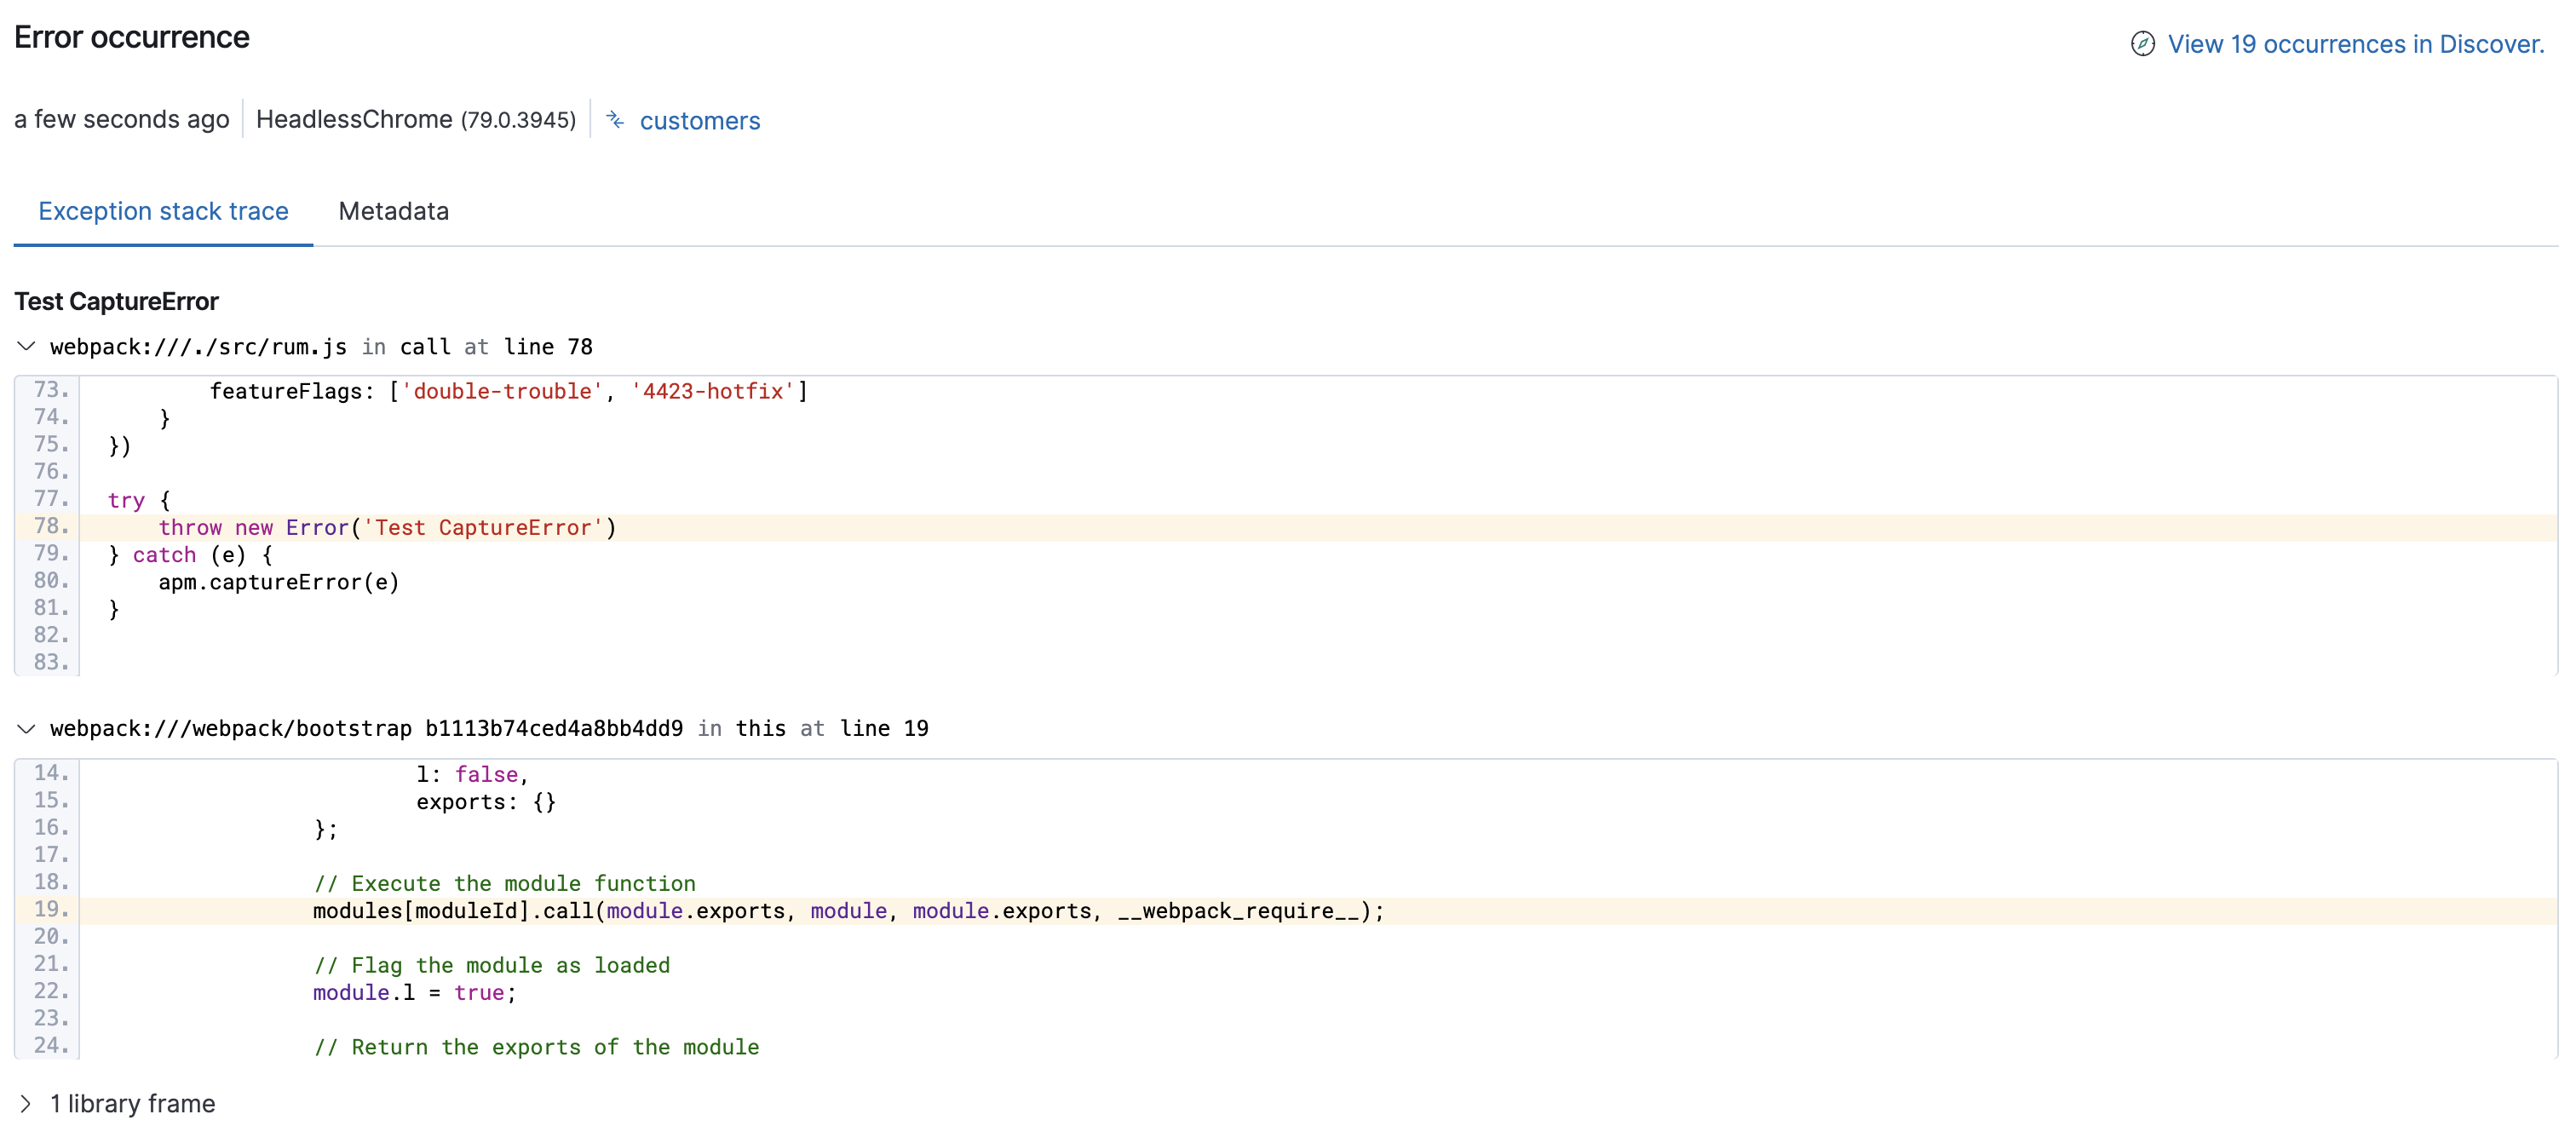This screenshot has height=1143, width=2576.
Task: Click the "a few seconds ago" timestamp
Action: (x=121, y=119)
